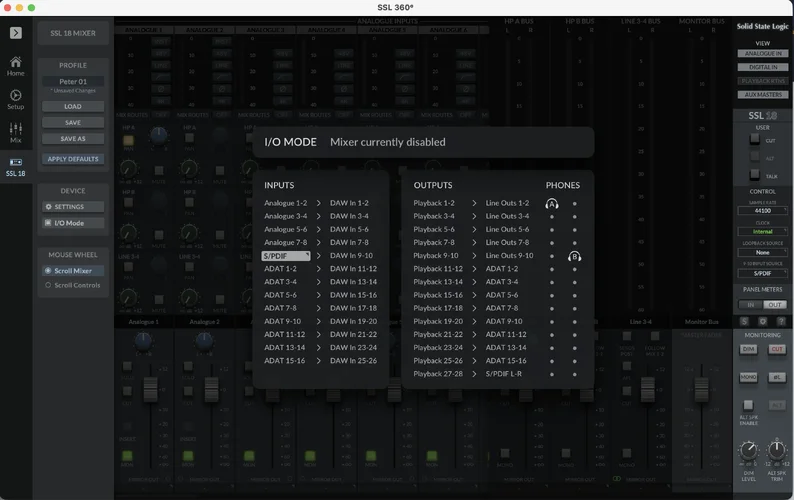The image size is (794, 500).
Task: Click the Dim Level knob
Action: [x=748, y=450]
